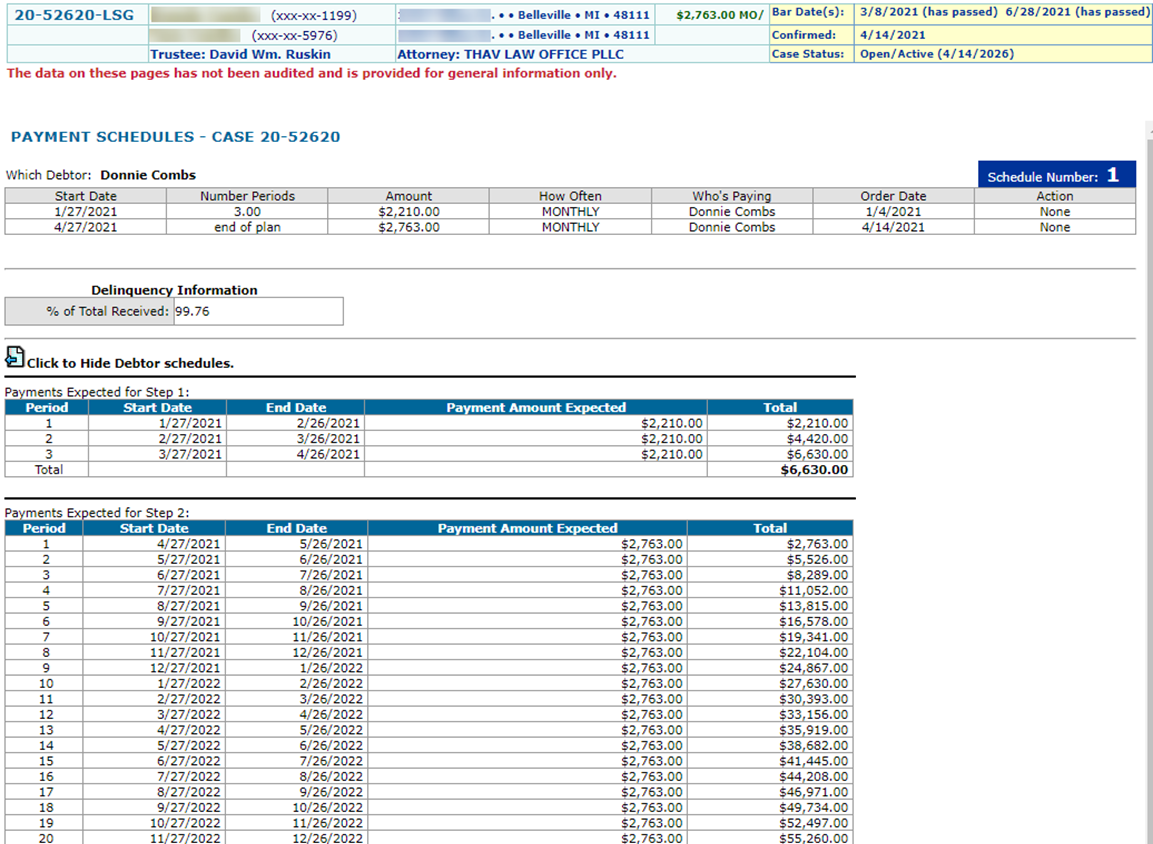Click the $2,210.00 amount in schedule row
1153x844 pixels.
click(x=409, y=212)
